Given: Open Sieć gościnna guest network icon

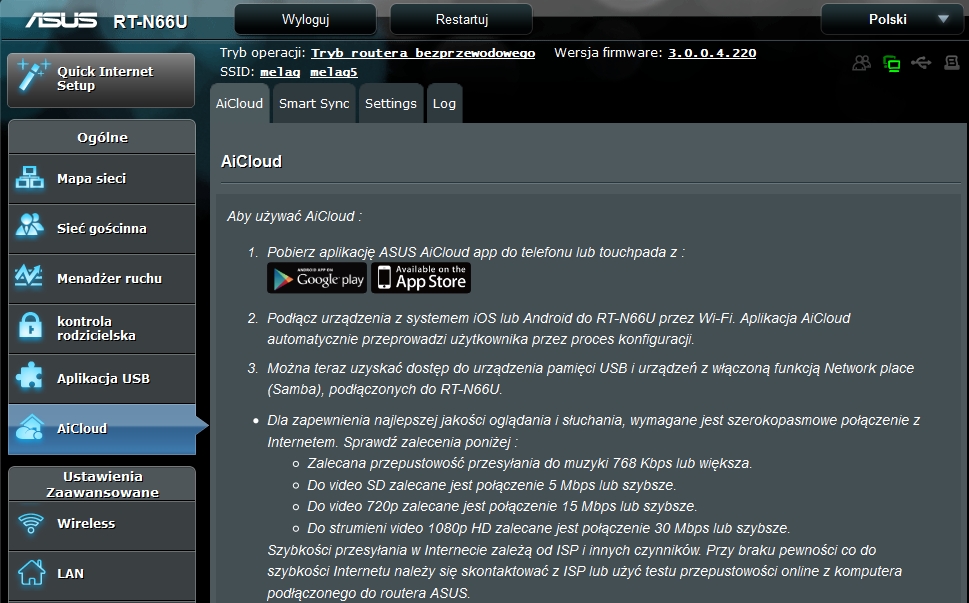Looking at the screenshot, I should click(x=30, y=226).
